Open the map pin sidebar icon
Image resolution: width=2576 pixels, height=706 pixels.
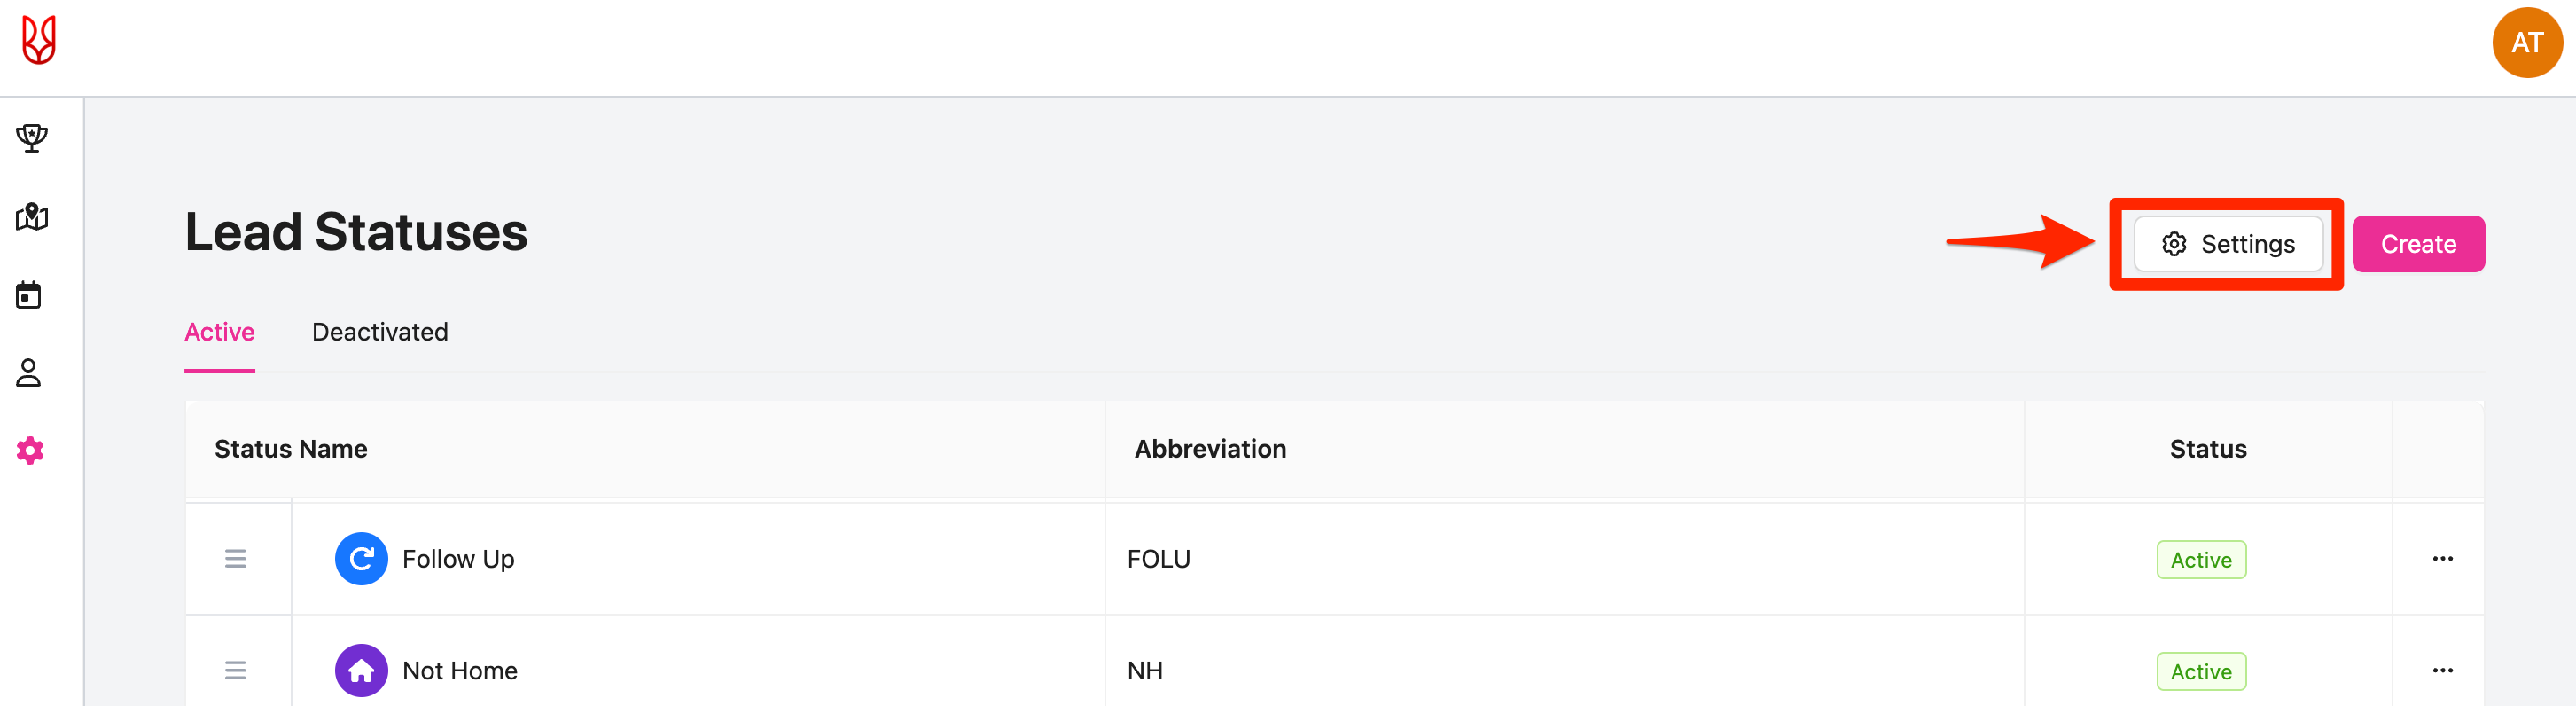click(32, 217)
